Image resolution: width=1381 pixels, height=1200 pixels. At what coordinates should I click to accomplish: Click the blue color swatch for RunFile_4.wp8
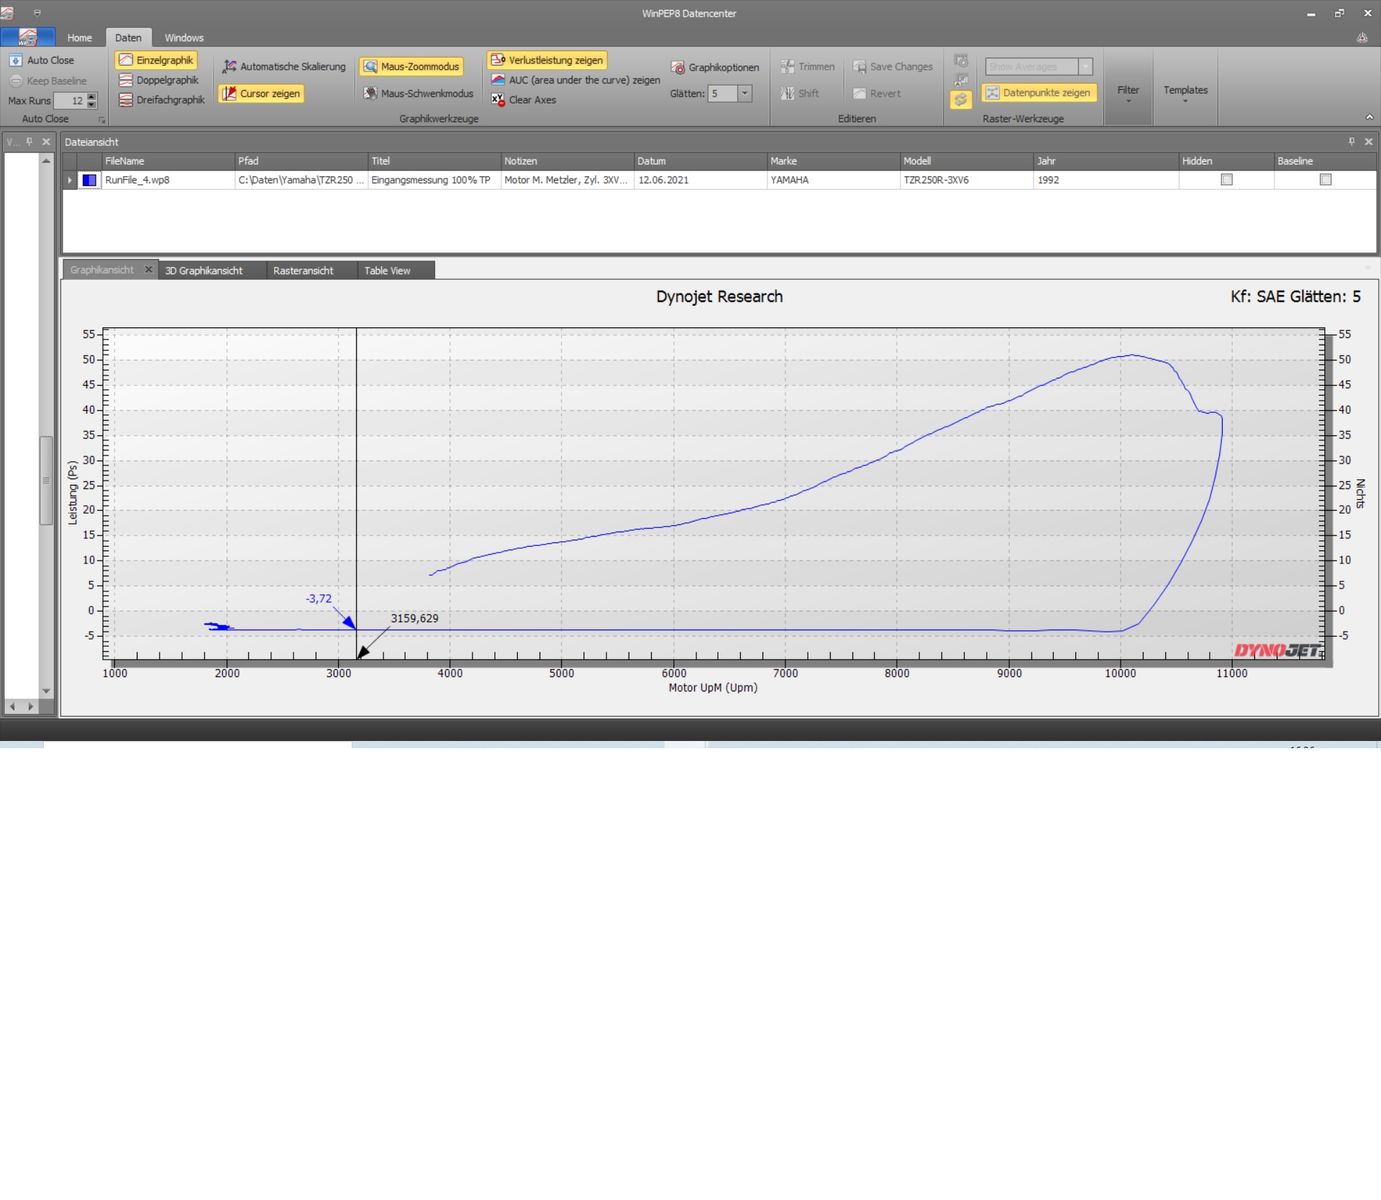coord(90,180)
